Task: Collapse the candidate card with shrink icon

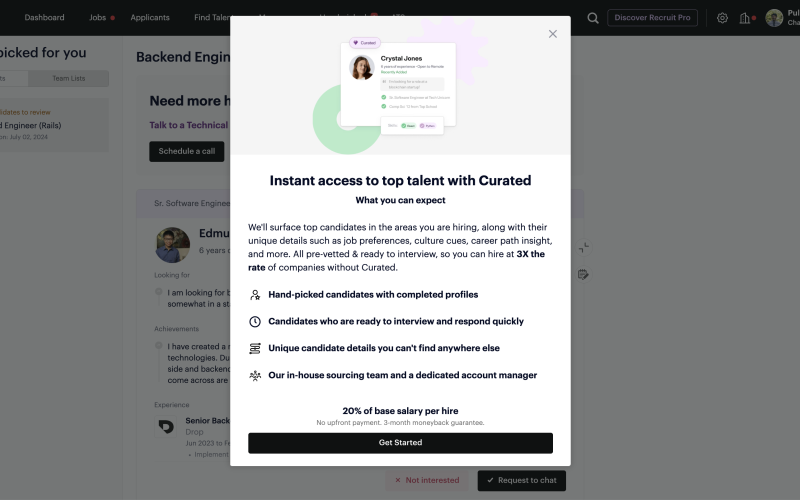Action: pyautogui.click(x=584, y=247)
